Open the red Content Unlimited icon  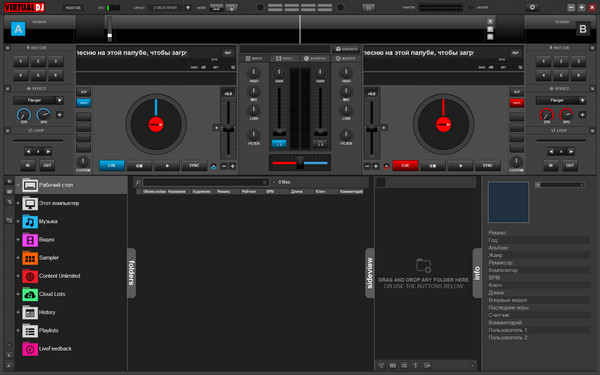(30, 276)
